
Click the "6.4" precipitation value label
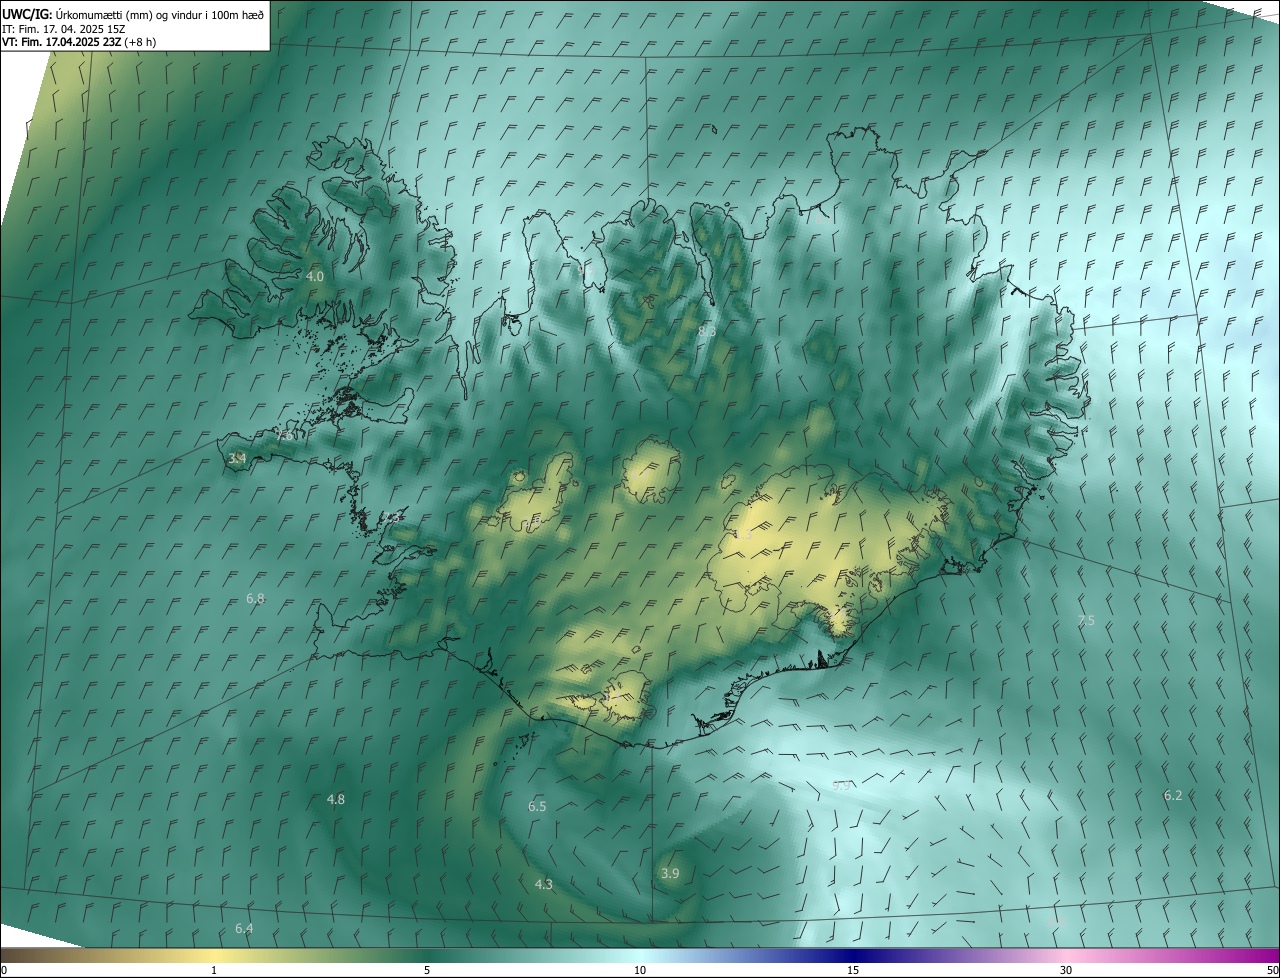pos(244,928)
